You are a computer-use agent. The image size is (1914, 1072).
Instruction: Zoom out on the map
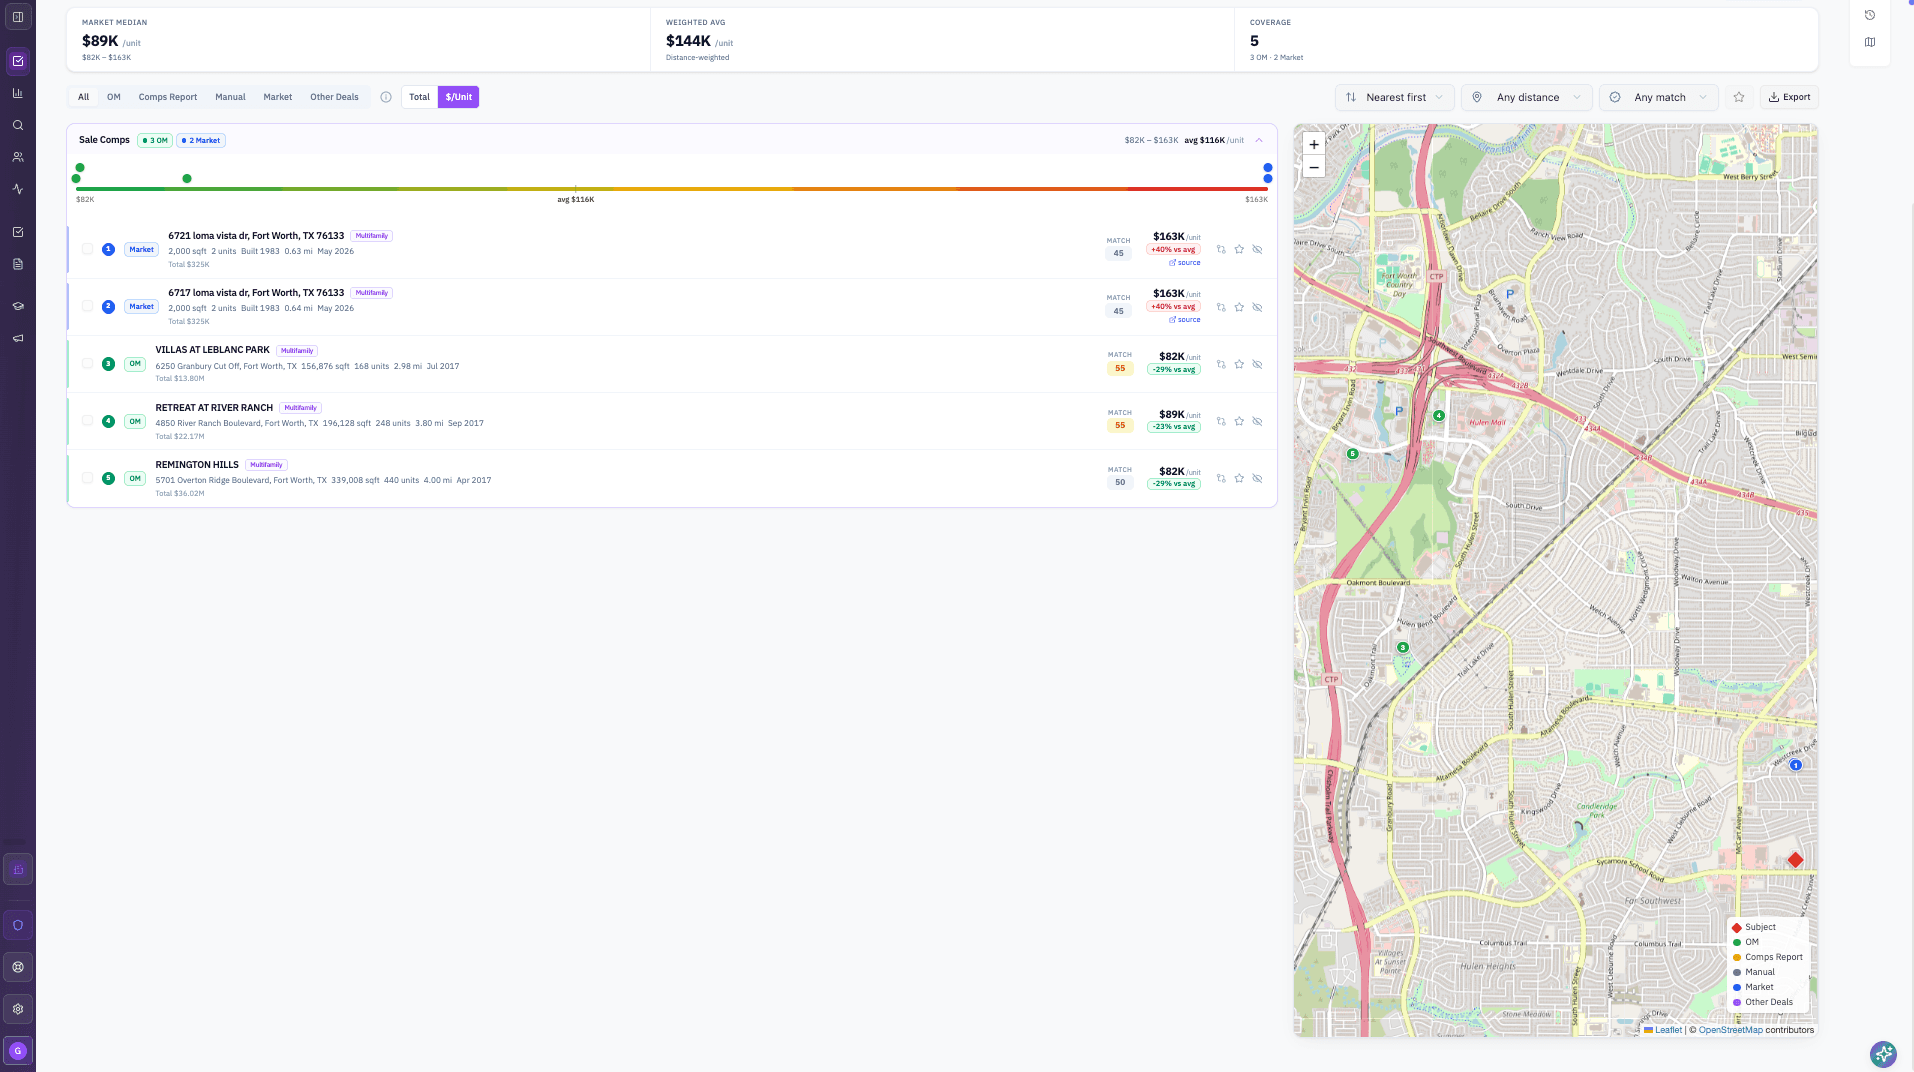1314,167
